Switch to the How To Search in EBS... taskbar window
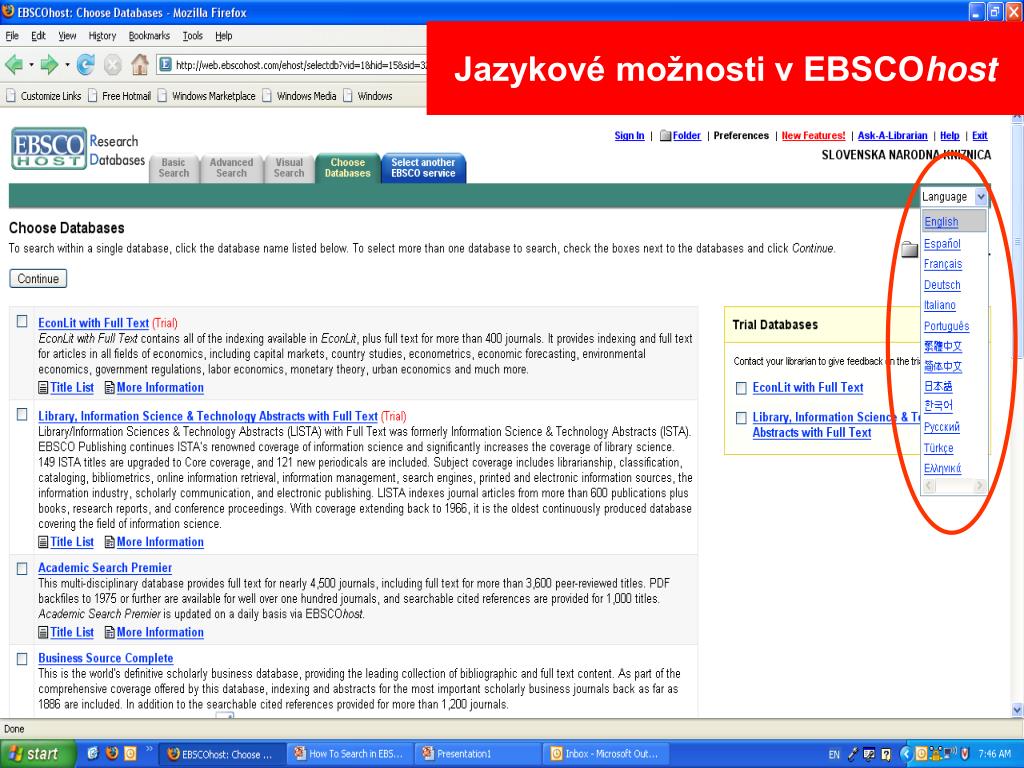Viewport: 1024px width, 768px height. 350,754
